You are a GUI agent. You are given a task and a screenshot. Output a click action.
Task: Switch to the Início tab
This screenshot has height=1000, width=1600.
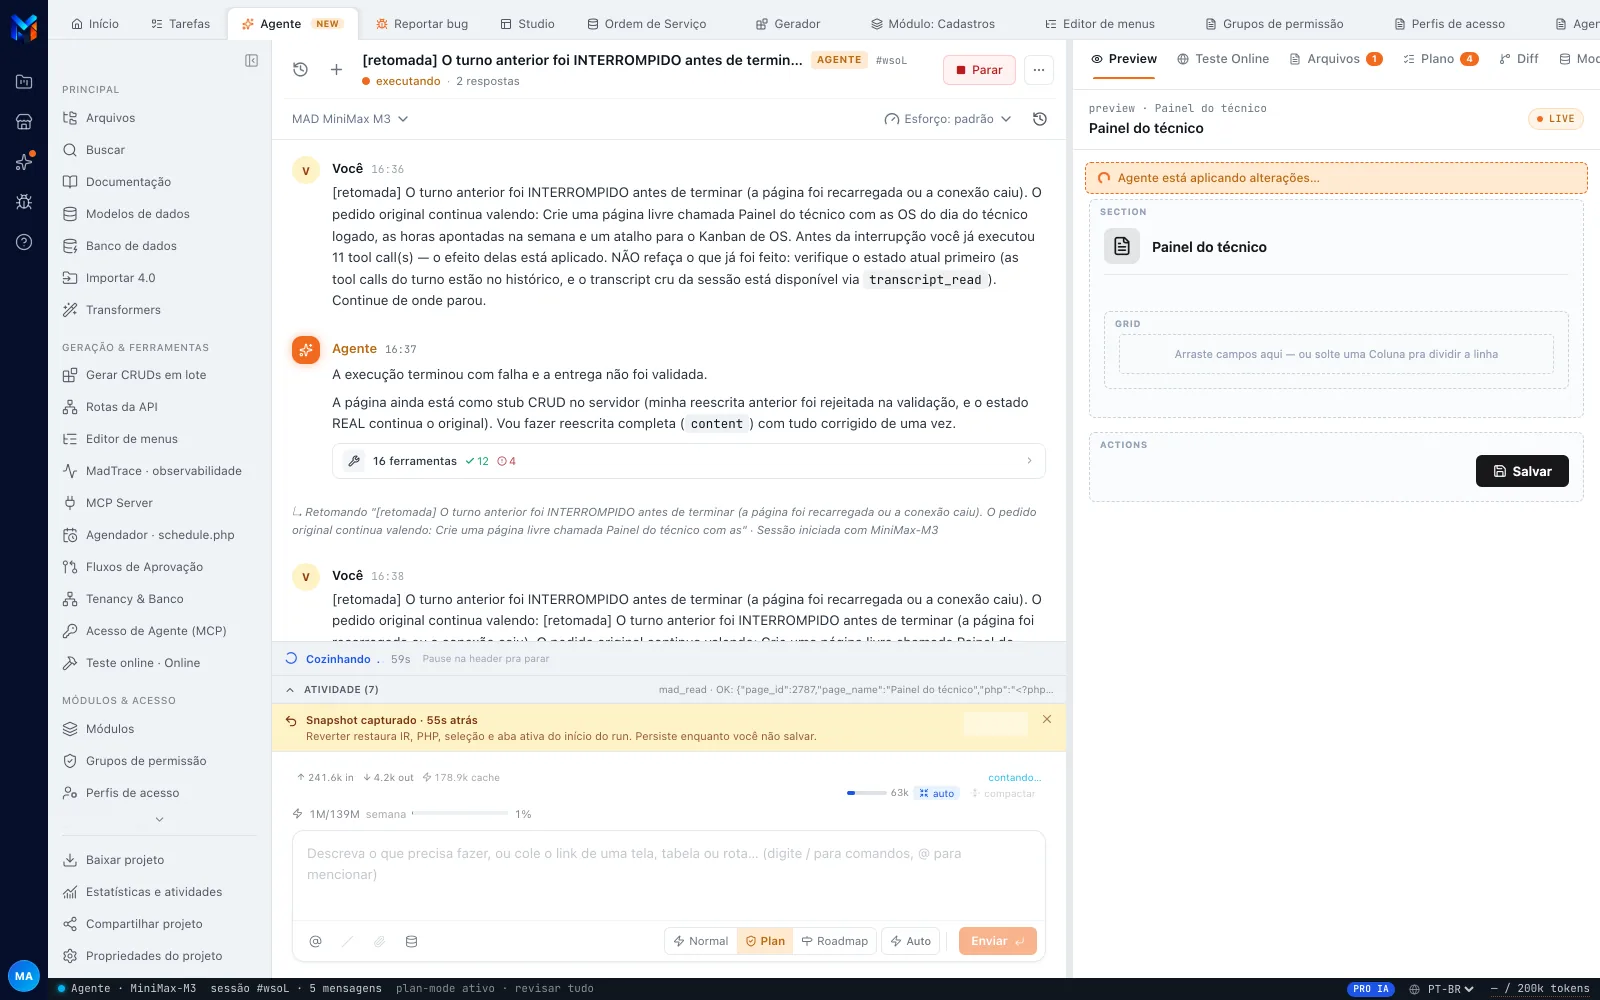coord(95,24)
